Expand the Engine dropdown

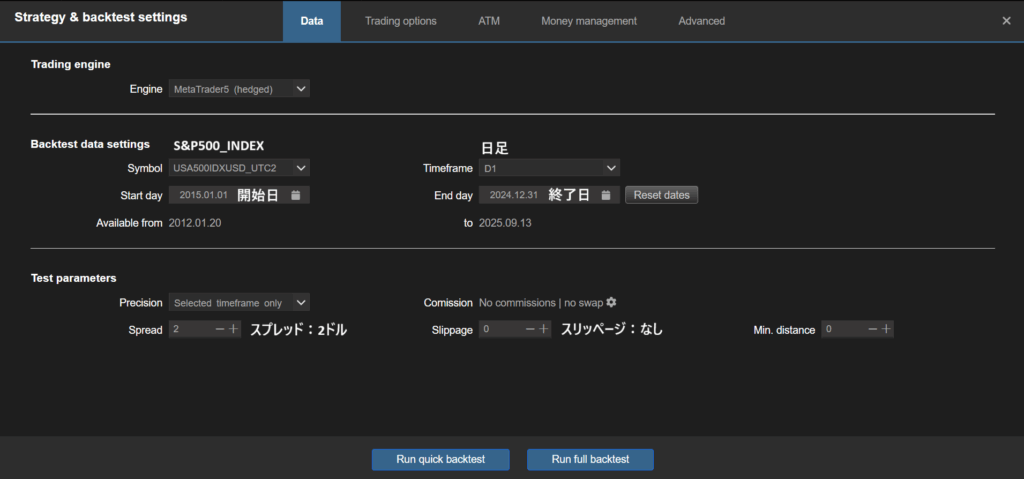239,89
